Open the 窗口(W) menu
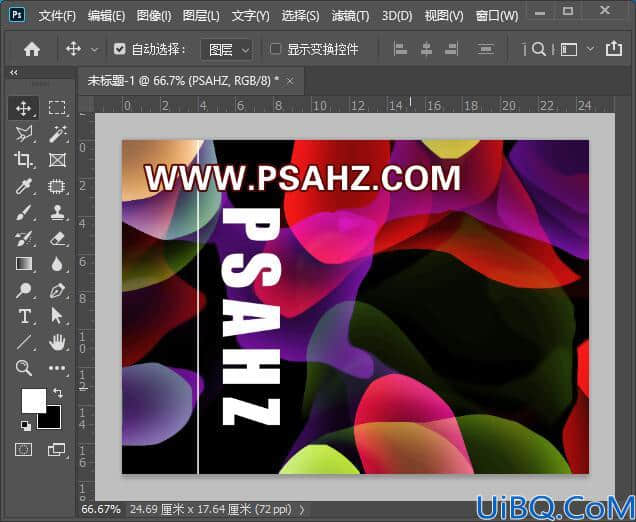Image resolution: width=636 pixels, height=522 pixels. [x=496, y=16]
